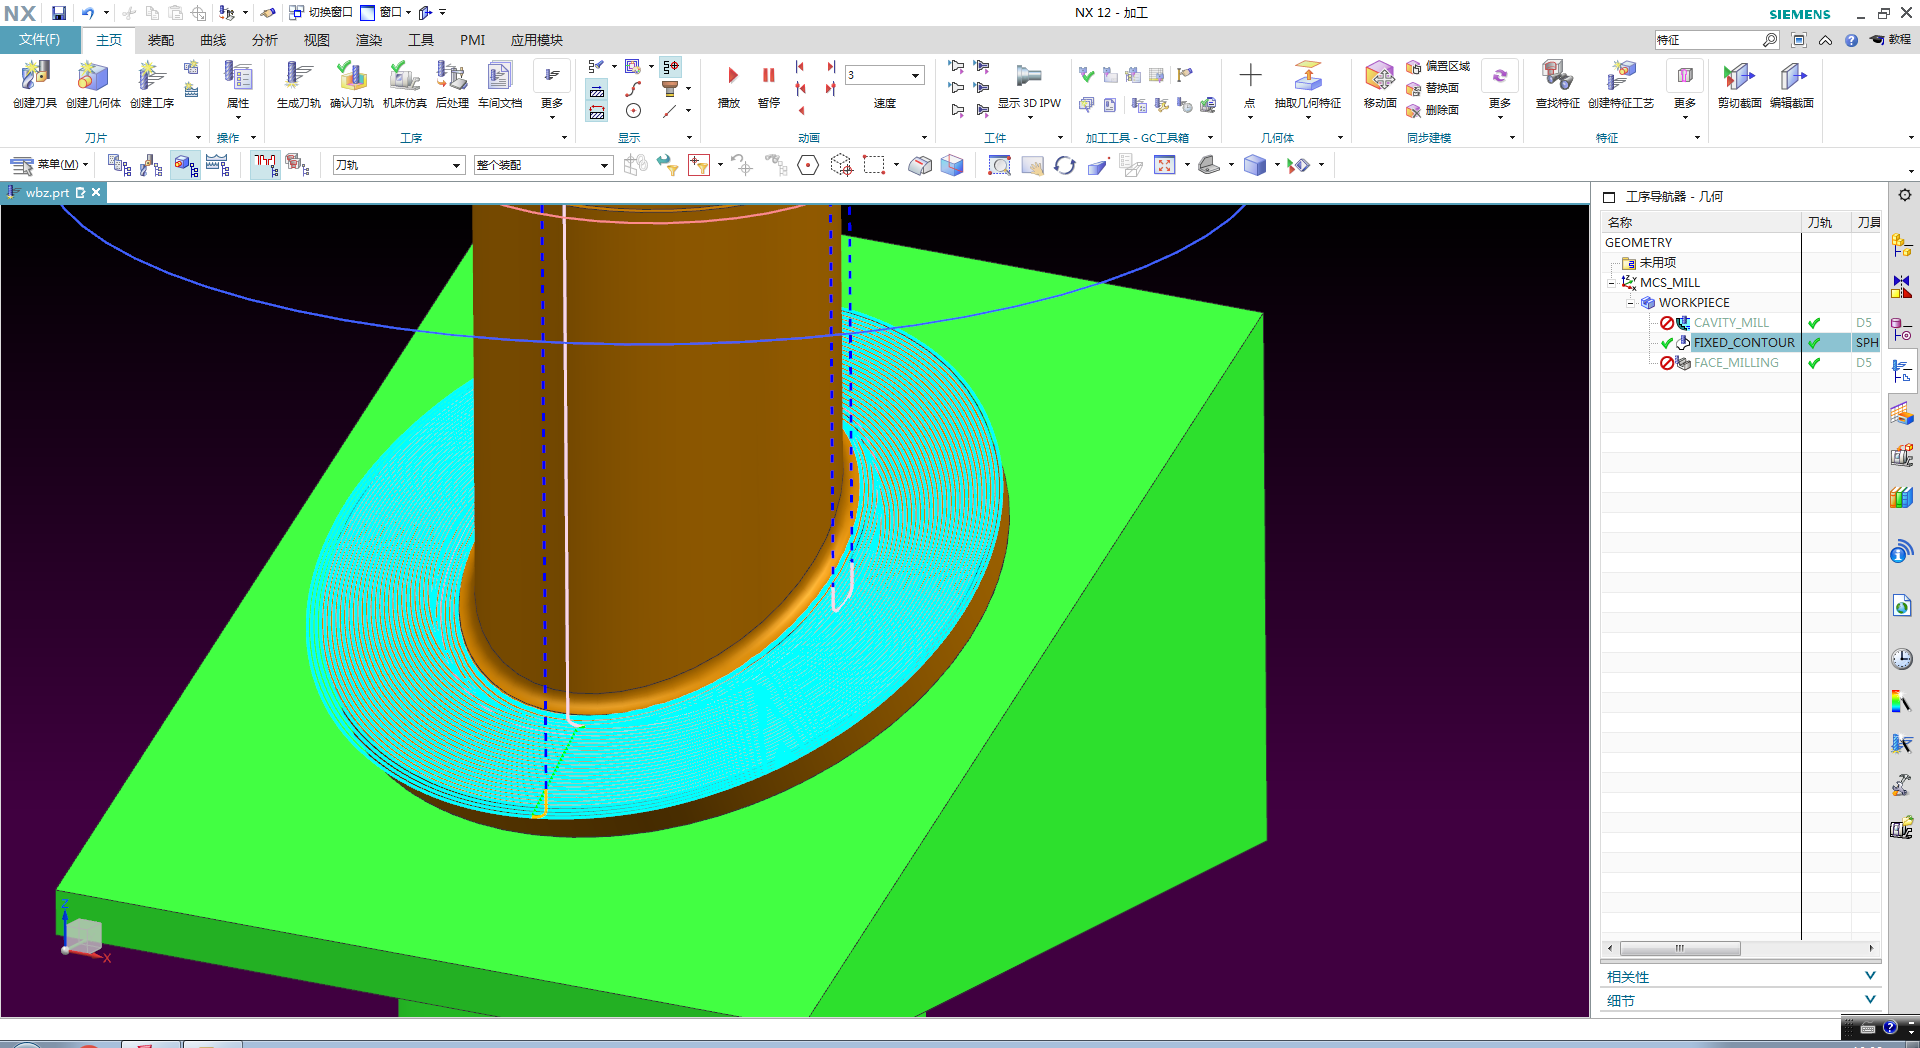Toggle Geometry View button in top border bar
This screenshot has height=1048, width=1920.
[x=185, y=166]
